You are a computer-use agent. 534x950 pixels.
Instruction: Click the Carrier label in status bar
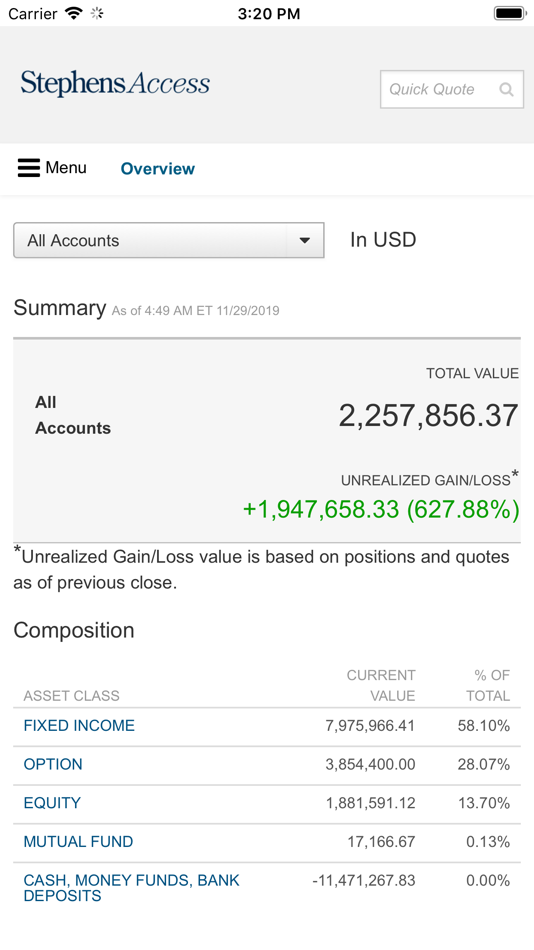click(33, 13)
